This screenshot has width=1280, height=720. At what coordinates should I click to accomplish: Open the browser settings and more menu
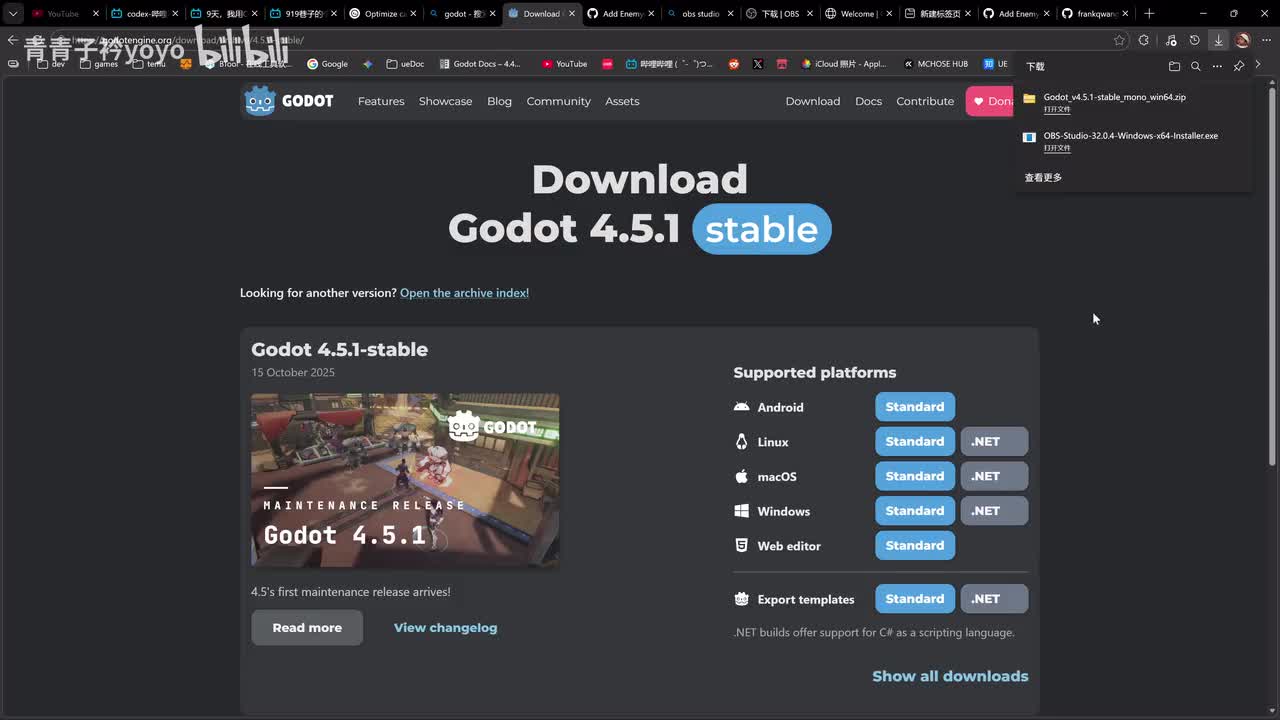click(x=1264, y=40)
